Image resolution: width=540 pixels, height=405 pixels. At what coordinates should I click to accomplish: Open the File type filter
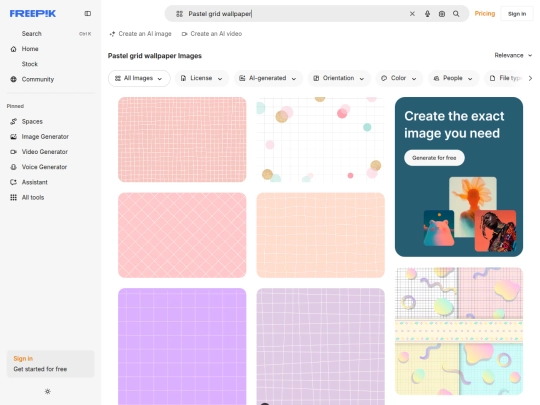coord(505,79)
